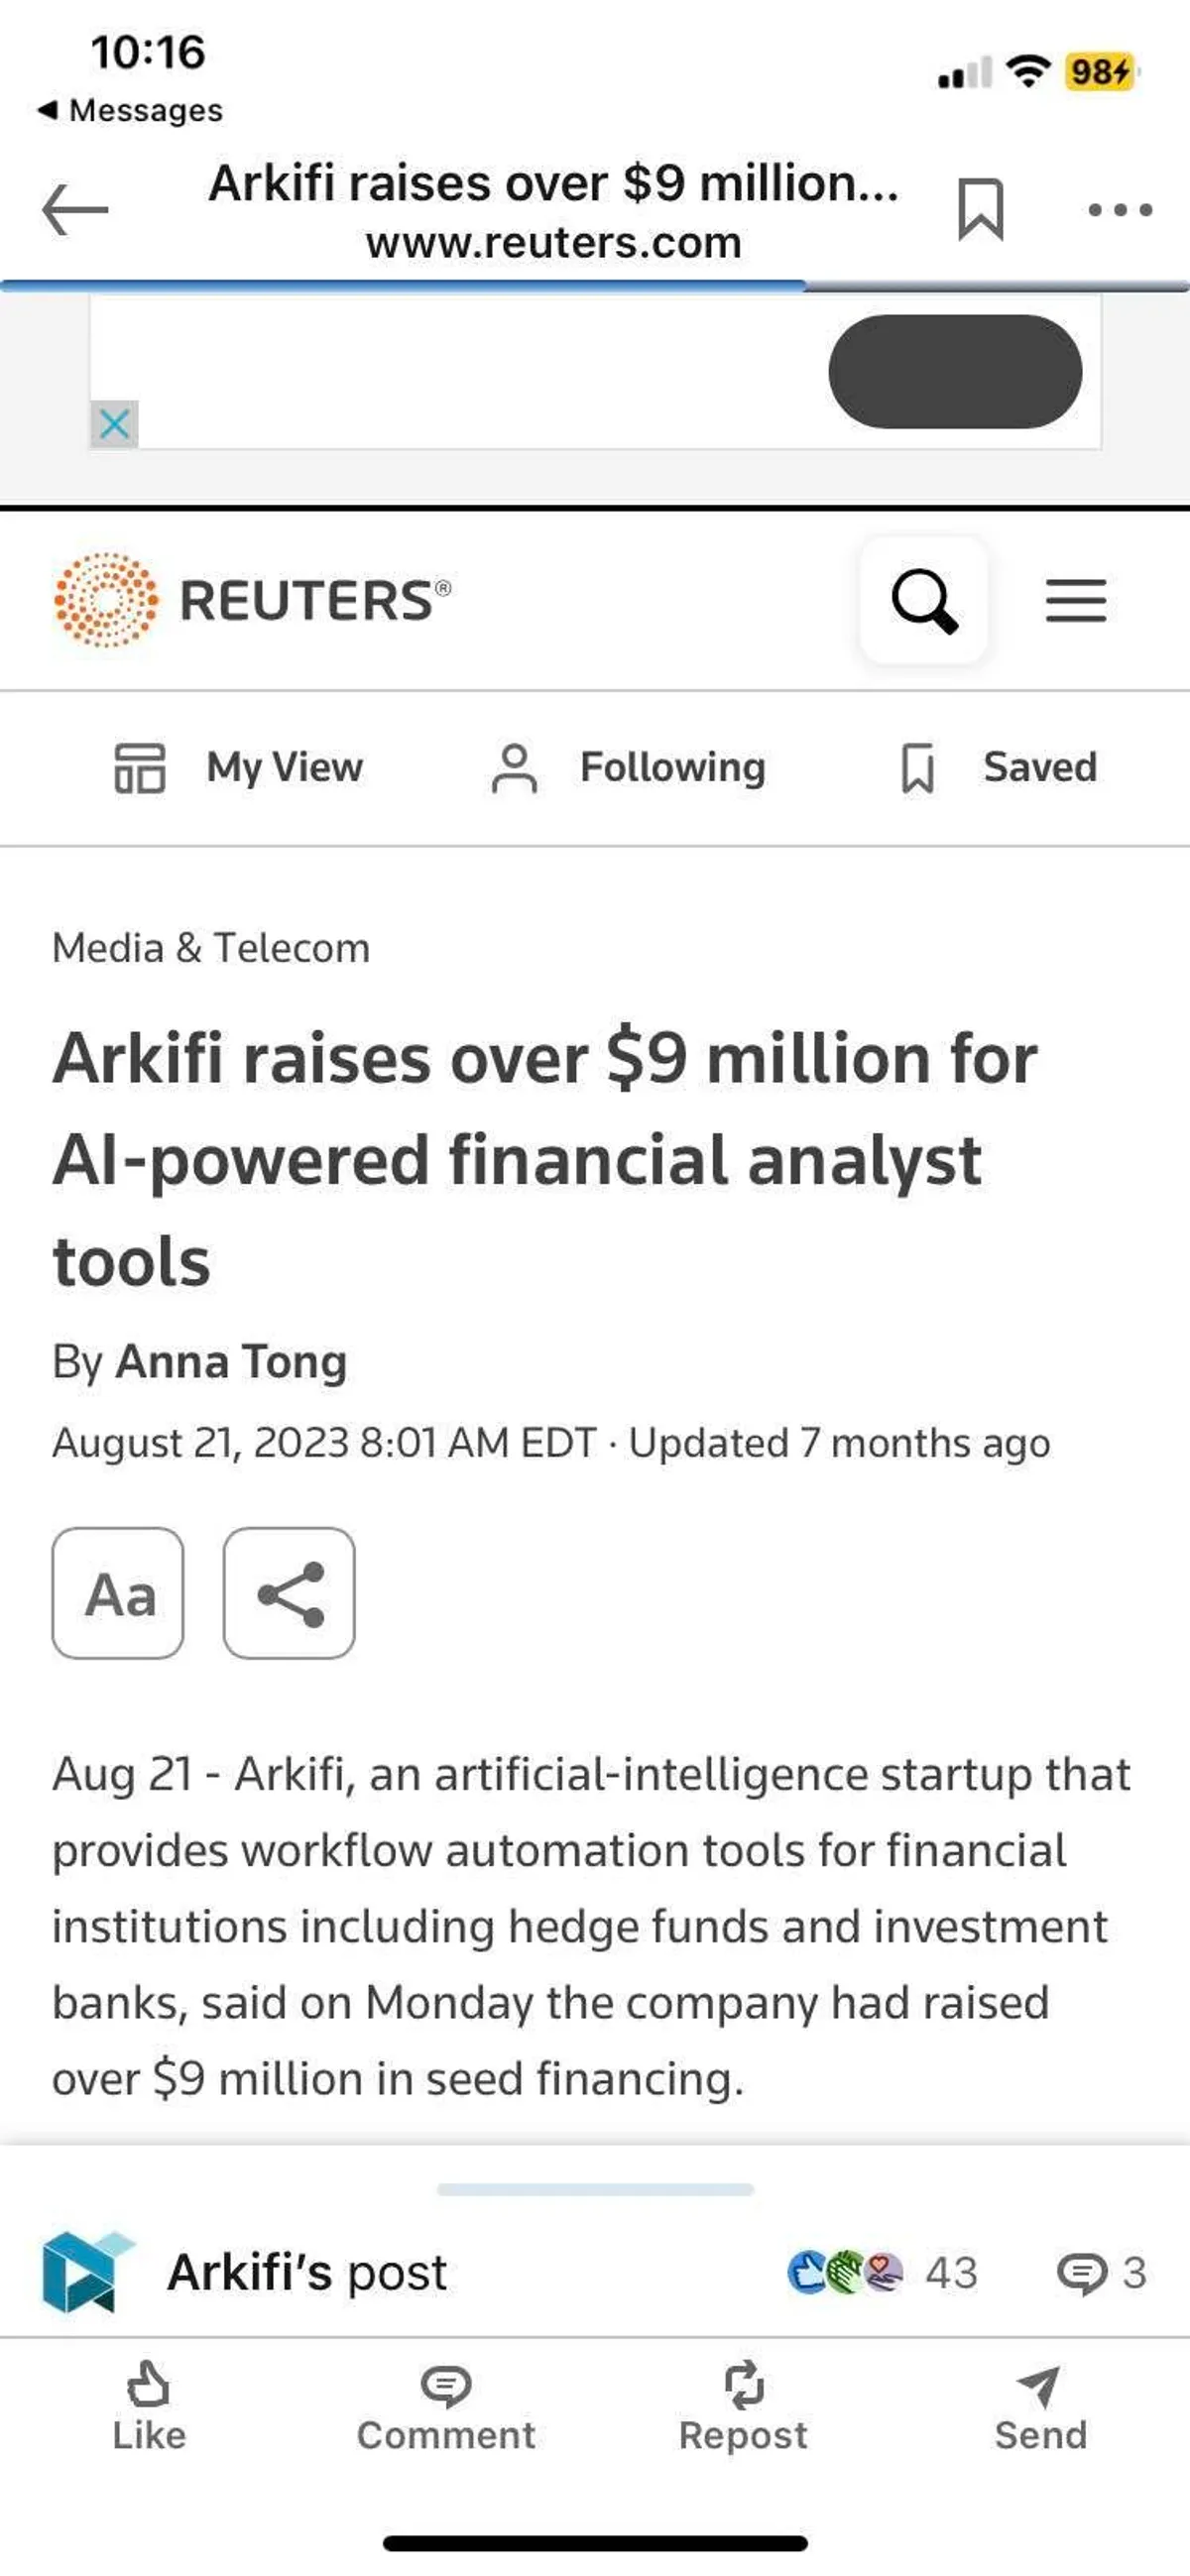Tap the back arrow in browser header
The width and height of the screenshot is (1190, 2576).
pyautogui.click(x=75, y=210)
